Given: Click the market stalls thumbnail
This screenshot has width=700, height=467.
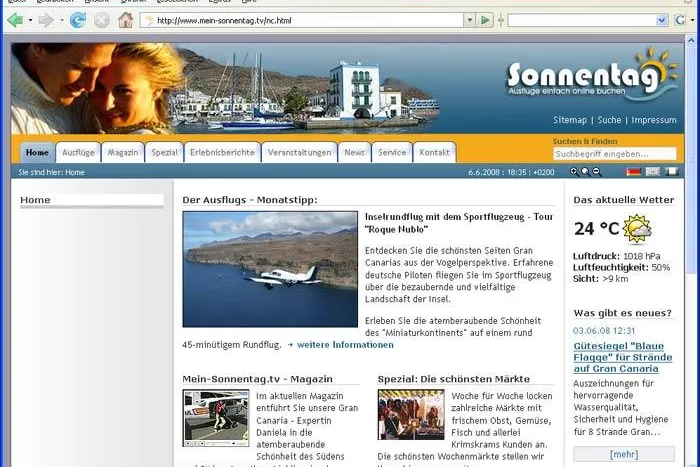Looking at the screenshot, I should [411, 415].
